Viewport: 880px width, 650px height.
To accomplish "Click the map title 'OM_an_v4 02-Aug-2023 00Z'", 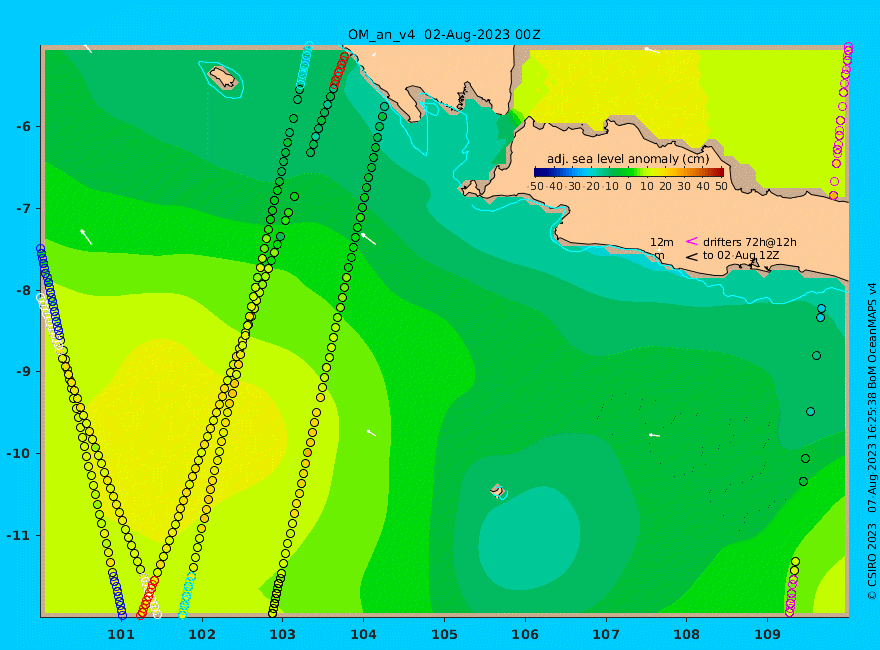I will point(444,35).
